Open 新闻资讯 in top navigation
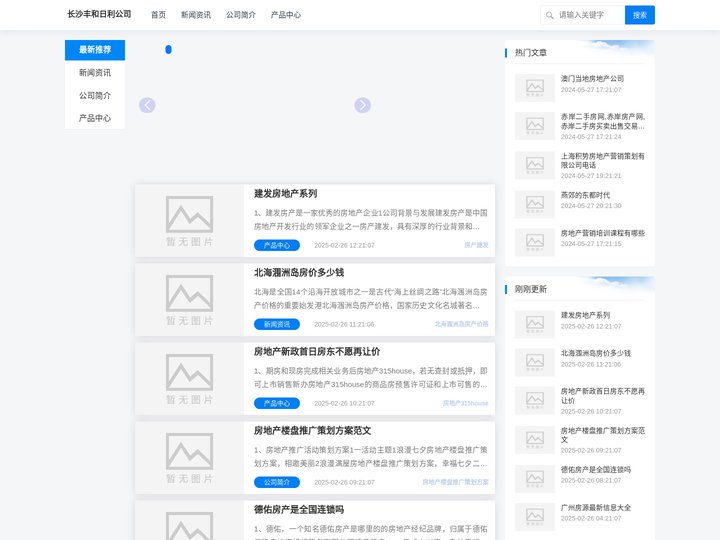This screenshot has height=540, width=720. pos(196,15)
